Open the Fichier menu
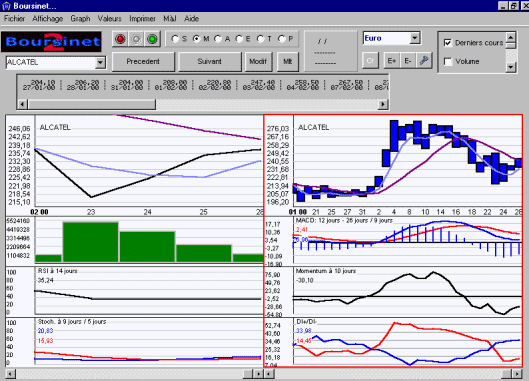The image size is (529, 381). 14,19
